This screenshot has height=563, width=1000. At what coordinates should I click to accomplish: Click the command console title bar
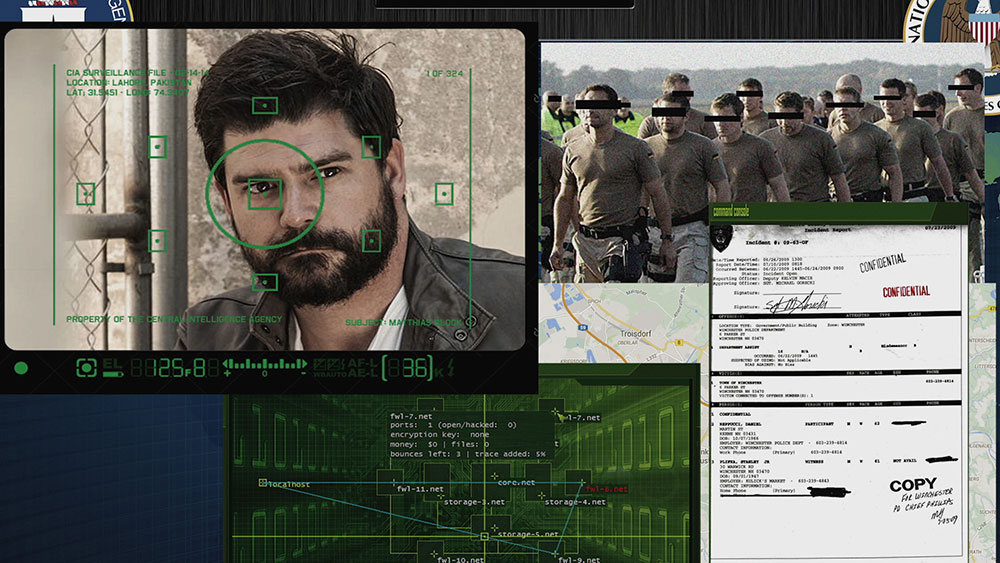(839, 212)
